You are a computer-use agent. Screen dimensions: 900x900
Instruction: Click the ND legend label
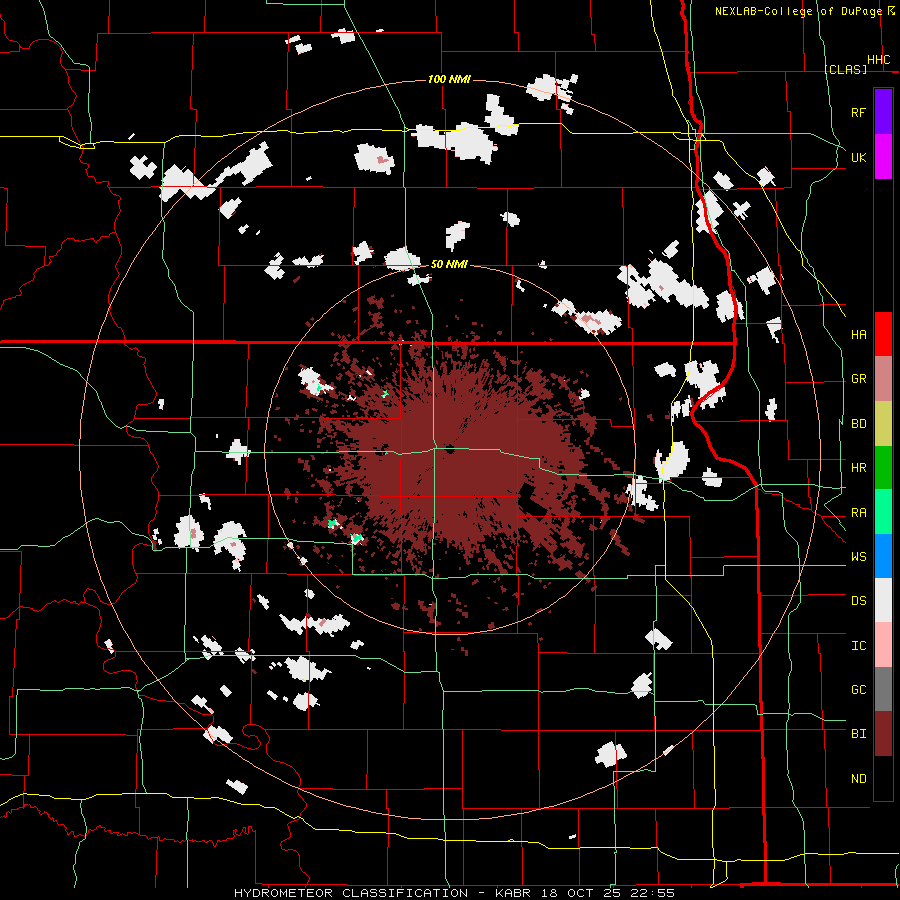point(859,778)
